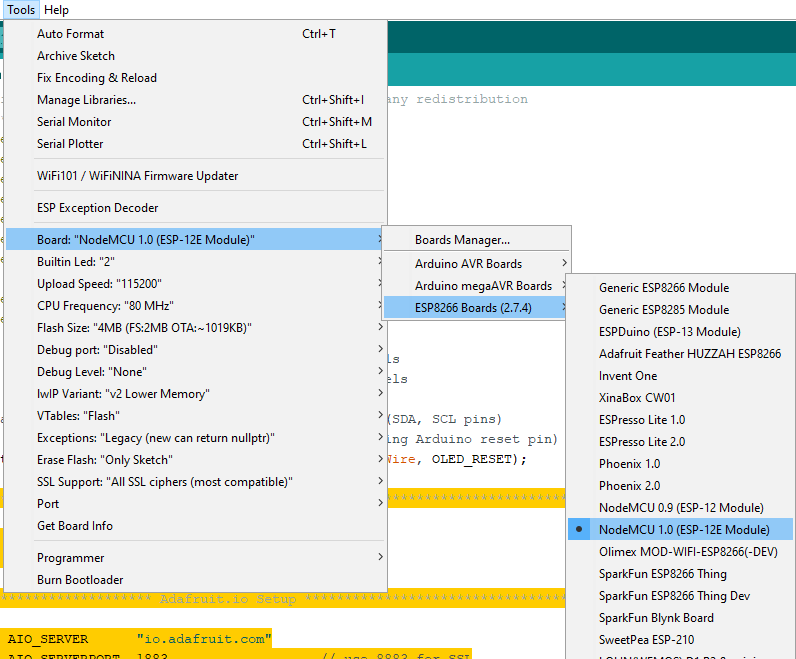The height and width of the screenshot is (659, 796).
Task: Select Invent One board
Action: point(680,376)
